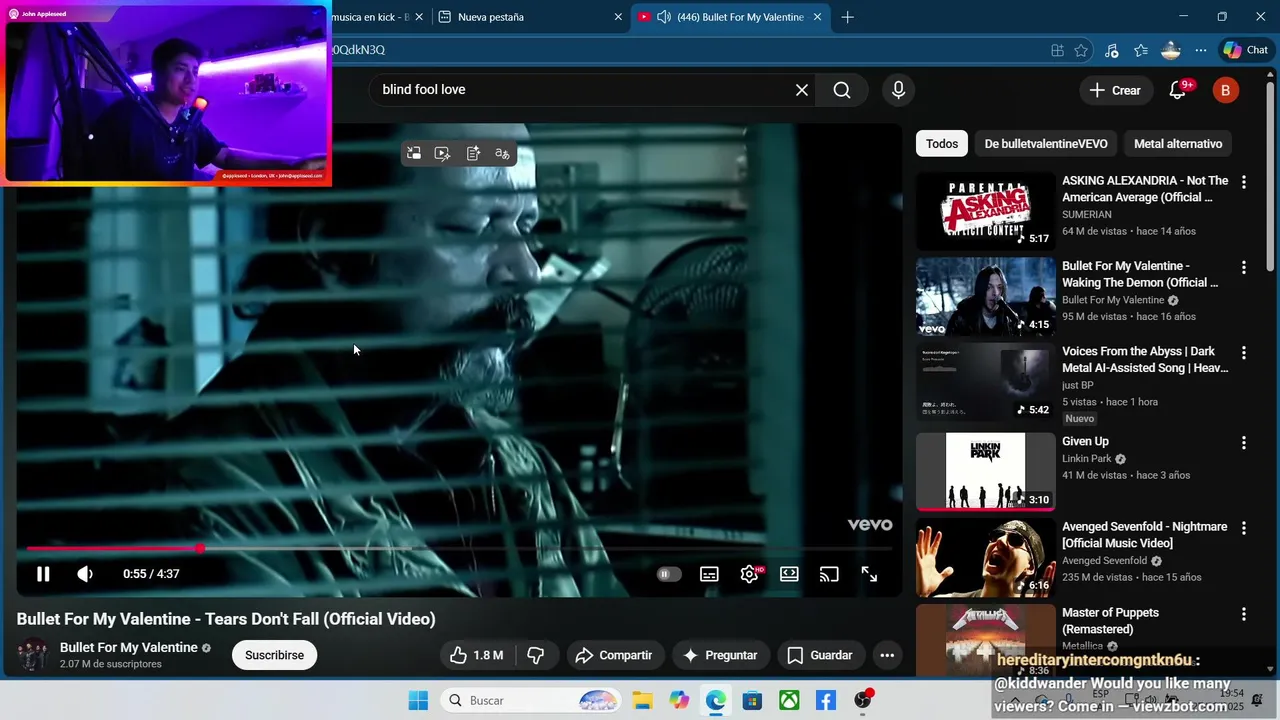The image size is (1280, 720).
Task: Mute tab via speaker icon on YouTube tab
Action: point(663,17)
